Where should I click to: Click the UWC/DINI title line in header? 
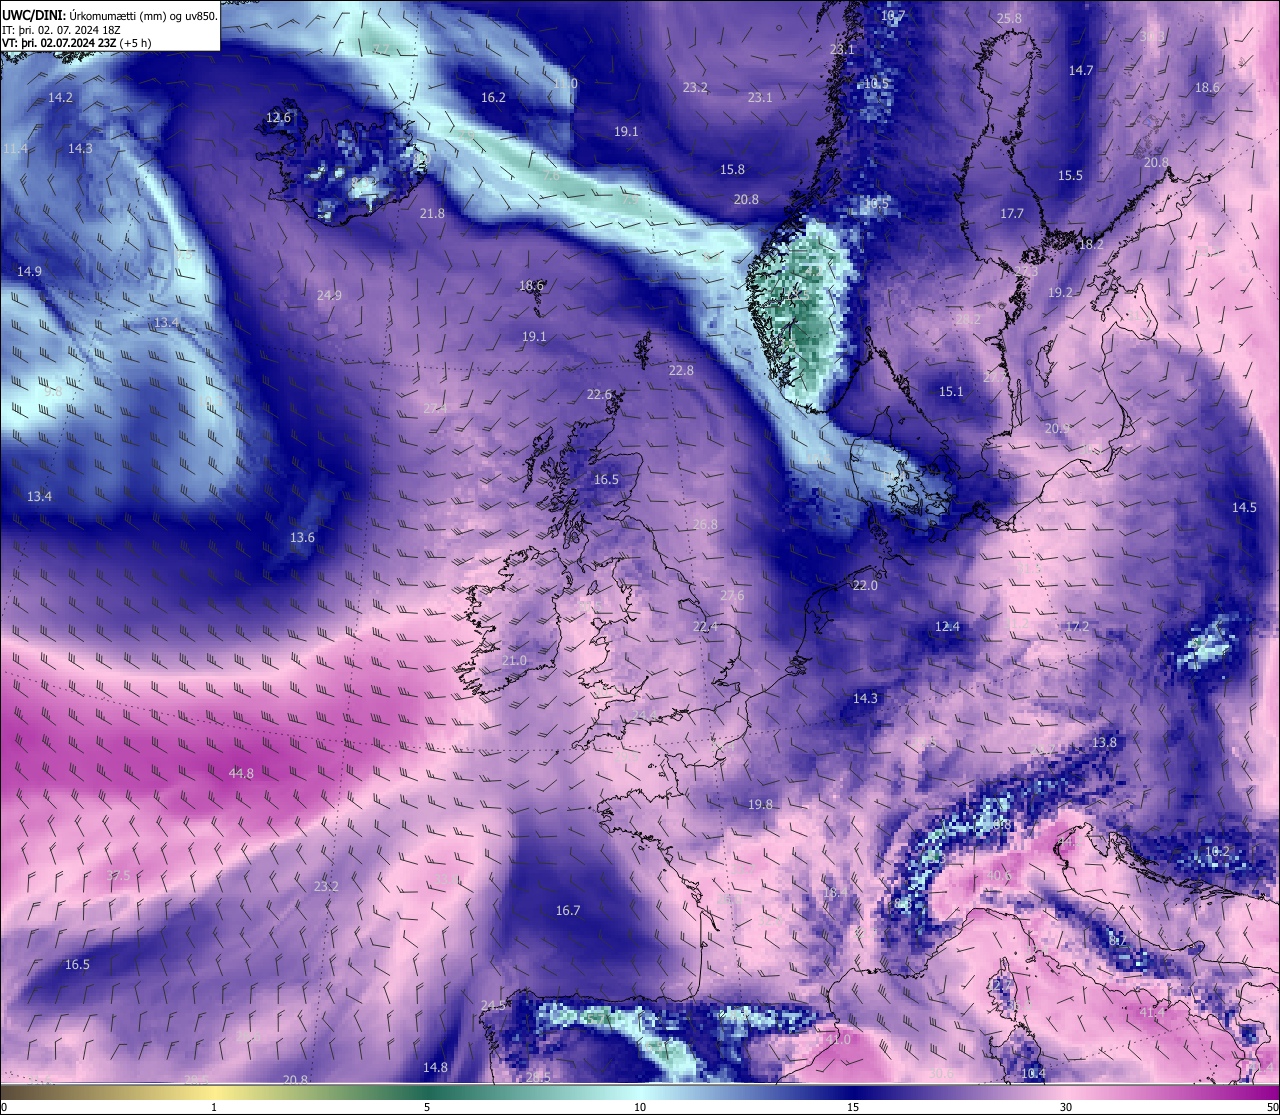108,15
